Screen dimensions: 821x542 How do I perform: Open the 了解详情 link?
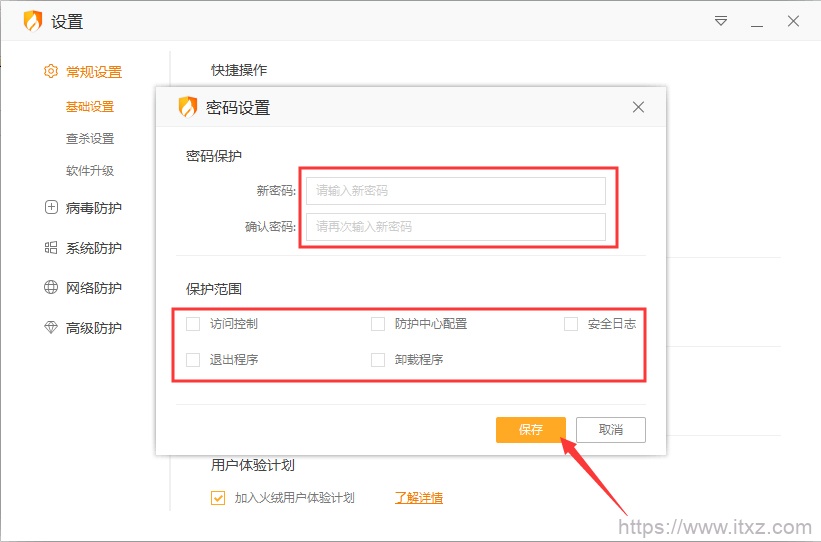(418, 497)
